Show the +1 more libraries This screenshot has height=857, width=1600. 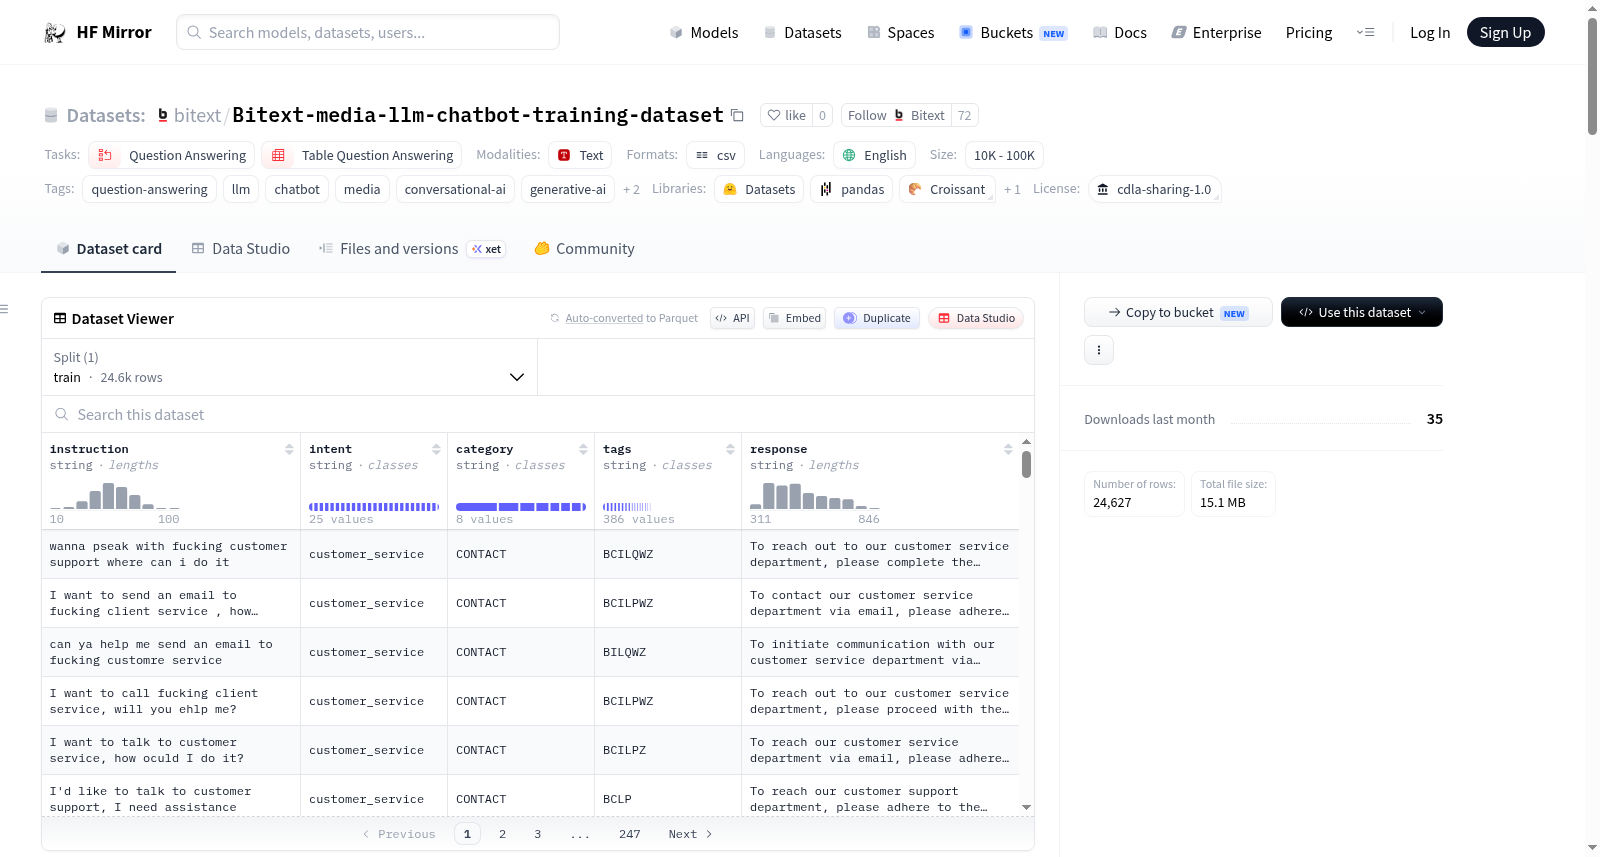[x=1012, y=189]
